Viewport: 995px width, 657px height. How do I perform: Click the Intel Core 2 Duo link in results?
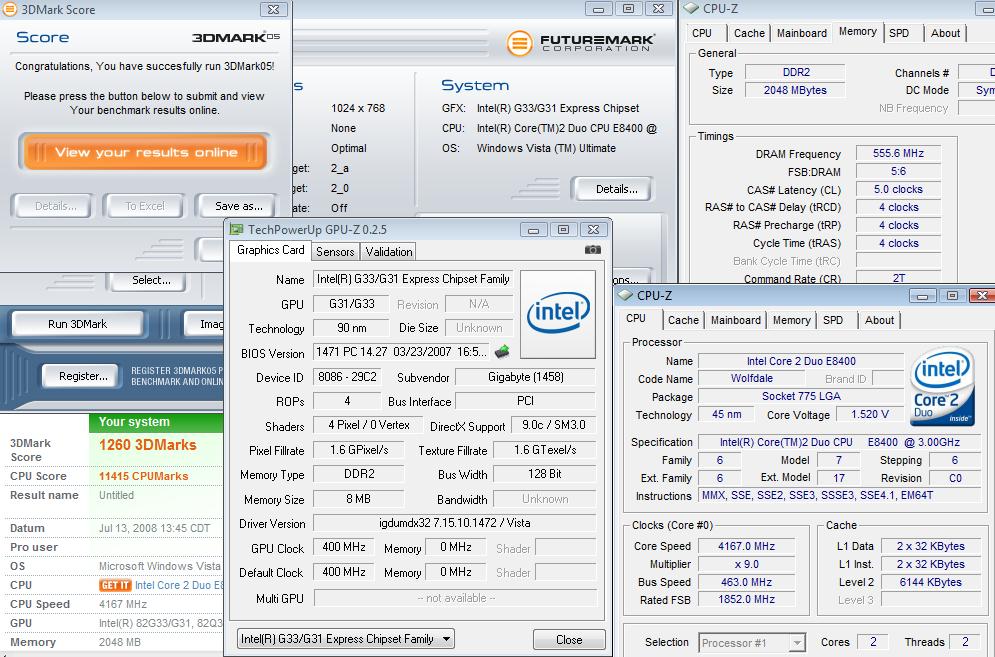(179, 585)
